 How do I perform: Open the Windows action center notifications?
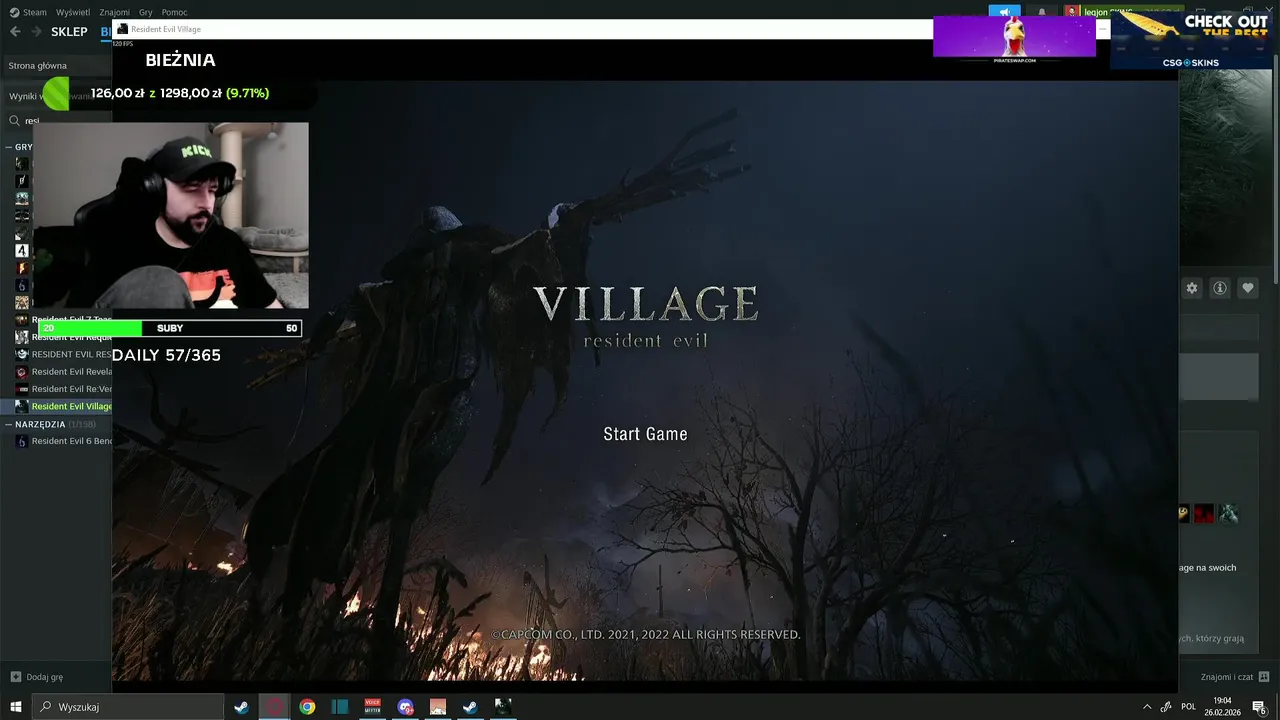tap(1259, 707)
